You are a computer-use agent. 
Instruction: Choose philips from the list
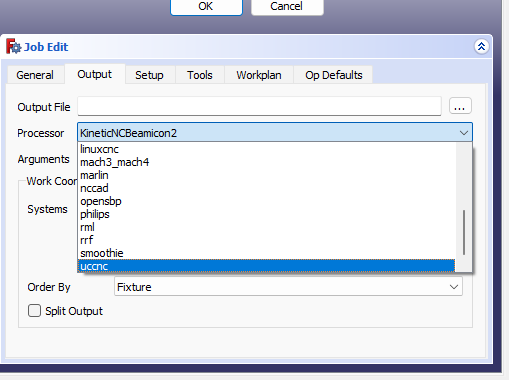[266, 214]
